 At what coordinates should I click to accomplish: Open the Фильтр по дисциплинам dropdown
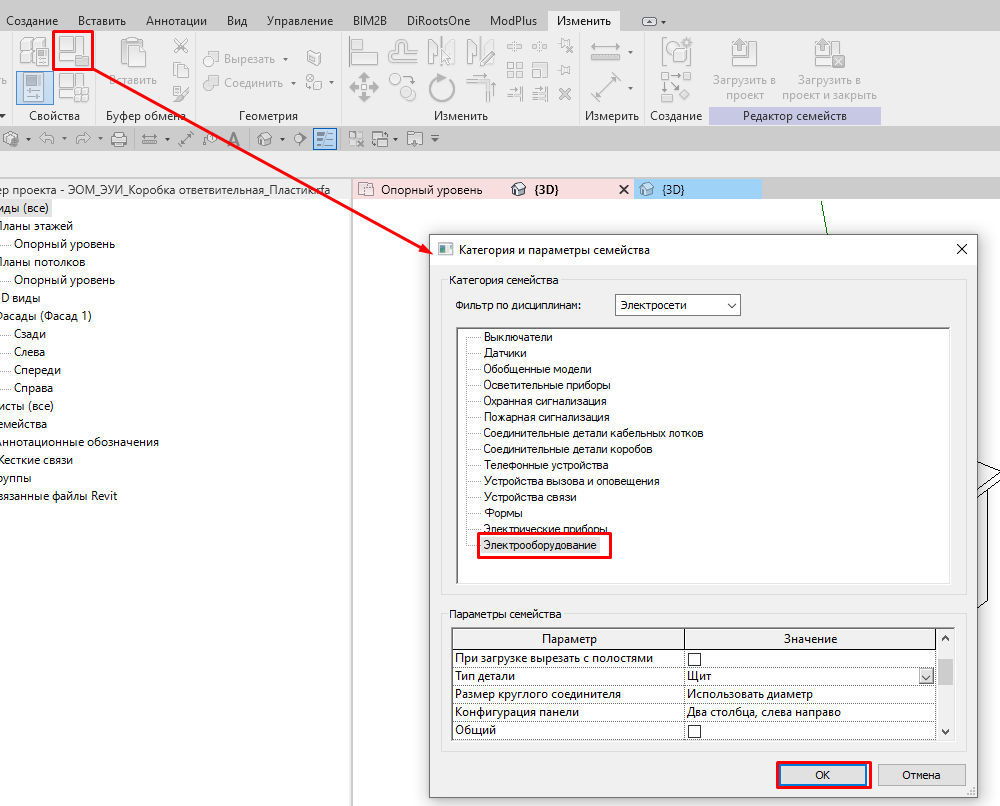coord(677,305)
